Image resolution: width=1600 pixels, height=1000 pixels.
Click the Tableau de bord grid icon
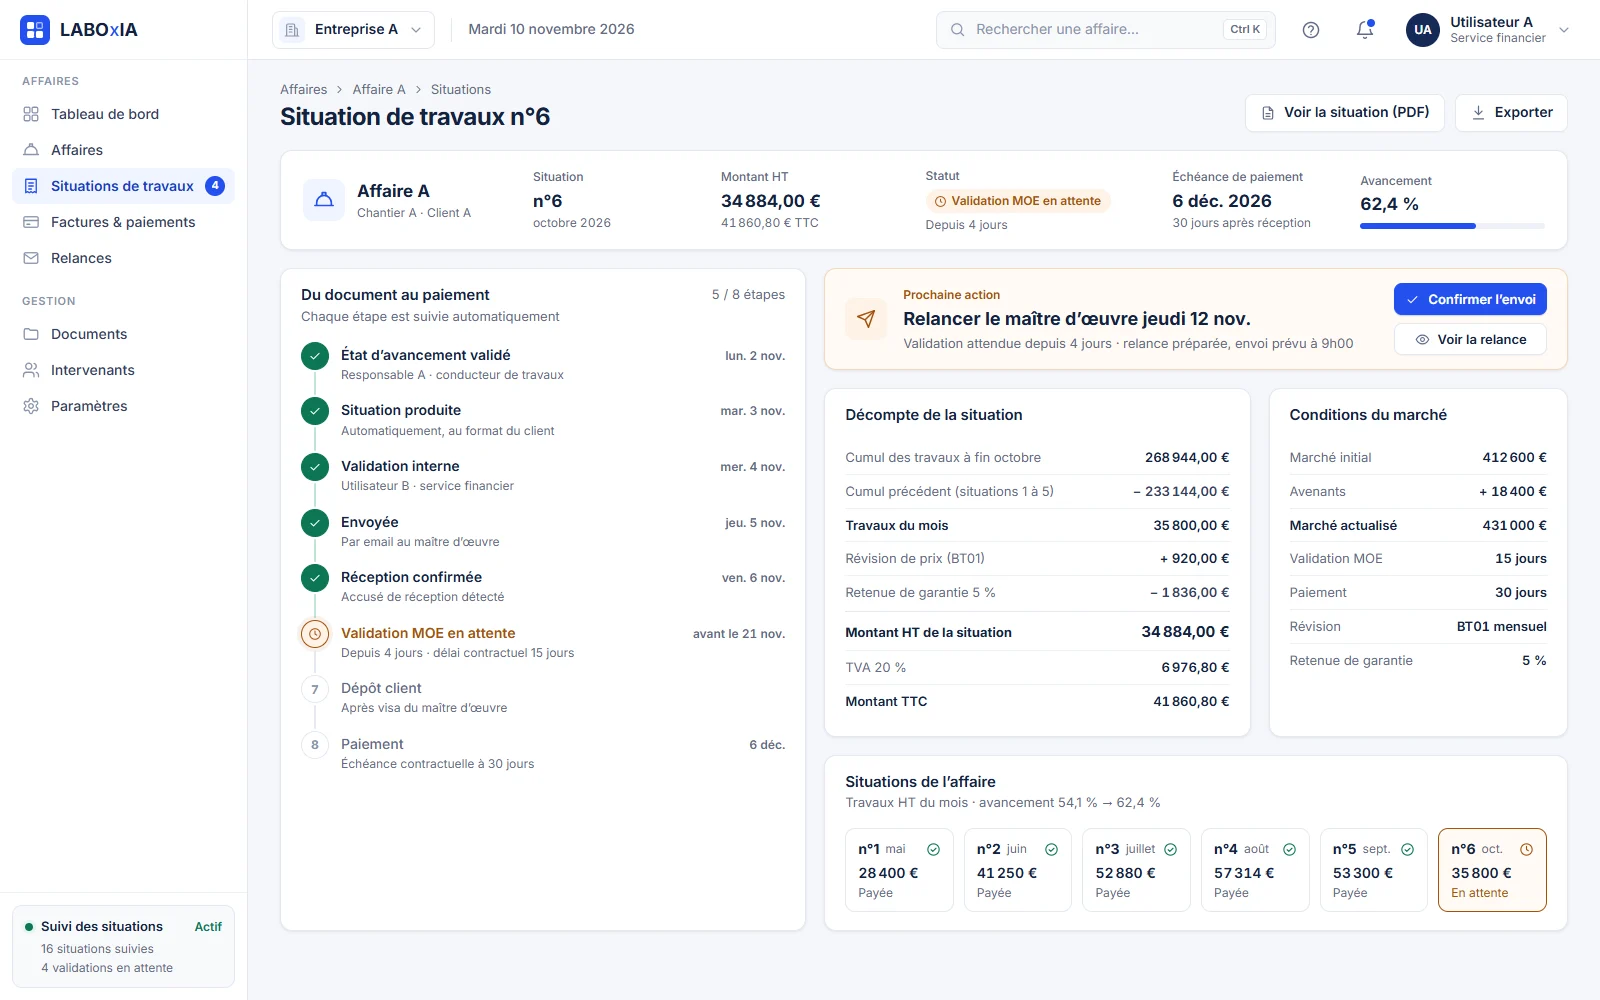pyautogui.click(x=31, y=114)
